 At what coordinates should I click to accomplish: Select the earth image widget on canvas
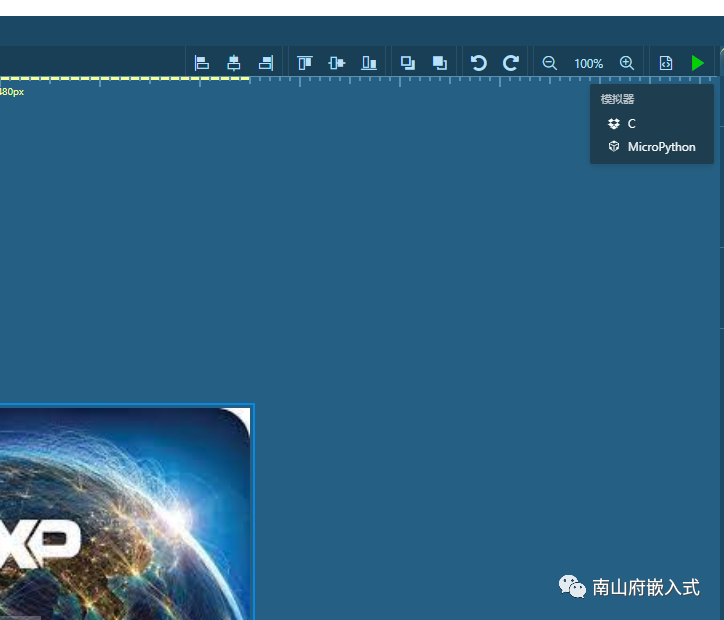125,512
